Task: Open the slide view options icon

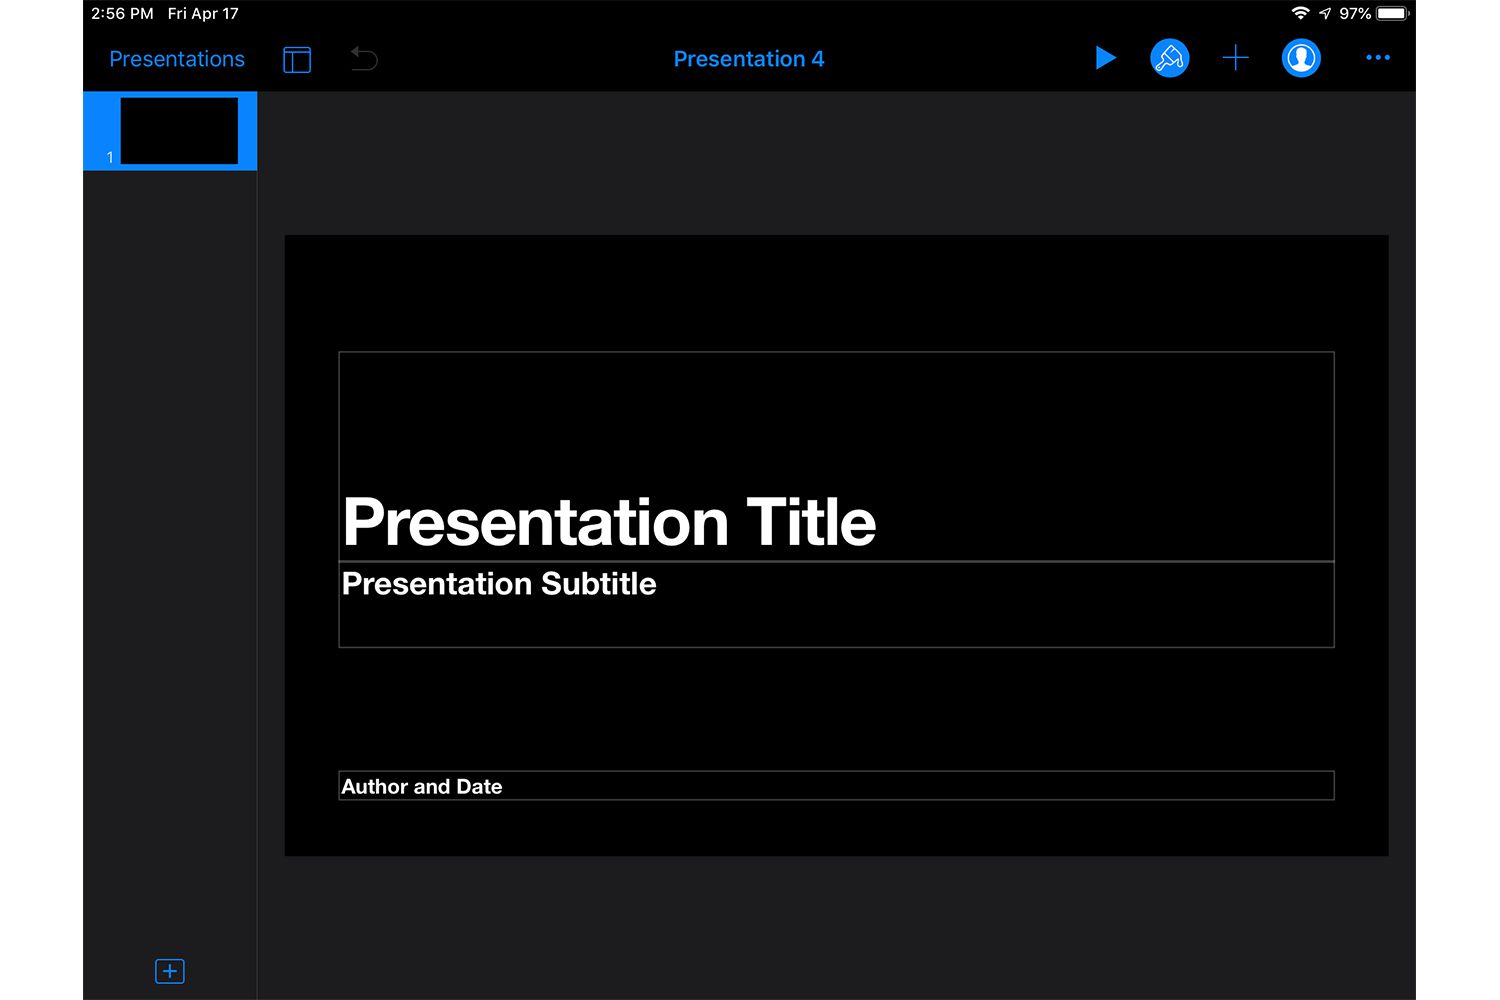Action: click(x=297, y=60)
